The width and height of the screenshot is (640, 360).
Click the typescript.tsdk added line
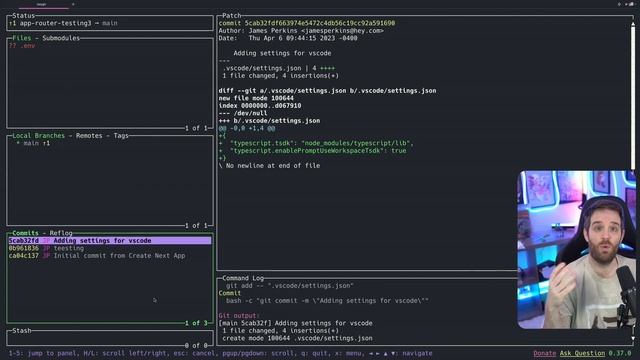316,143
